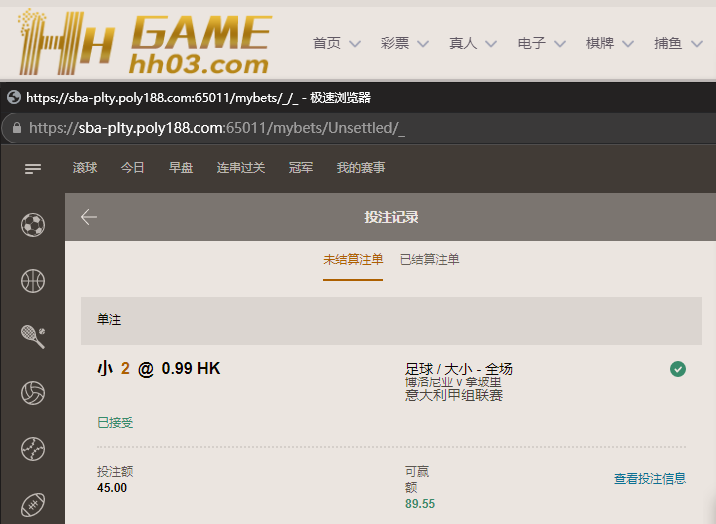This screenshot has width=716, height=524.
Task: Open the 连串过关 menu item
Action: point(240,168)
